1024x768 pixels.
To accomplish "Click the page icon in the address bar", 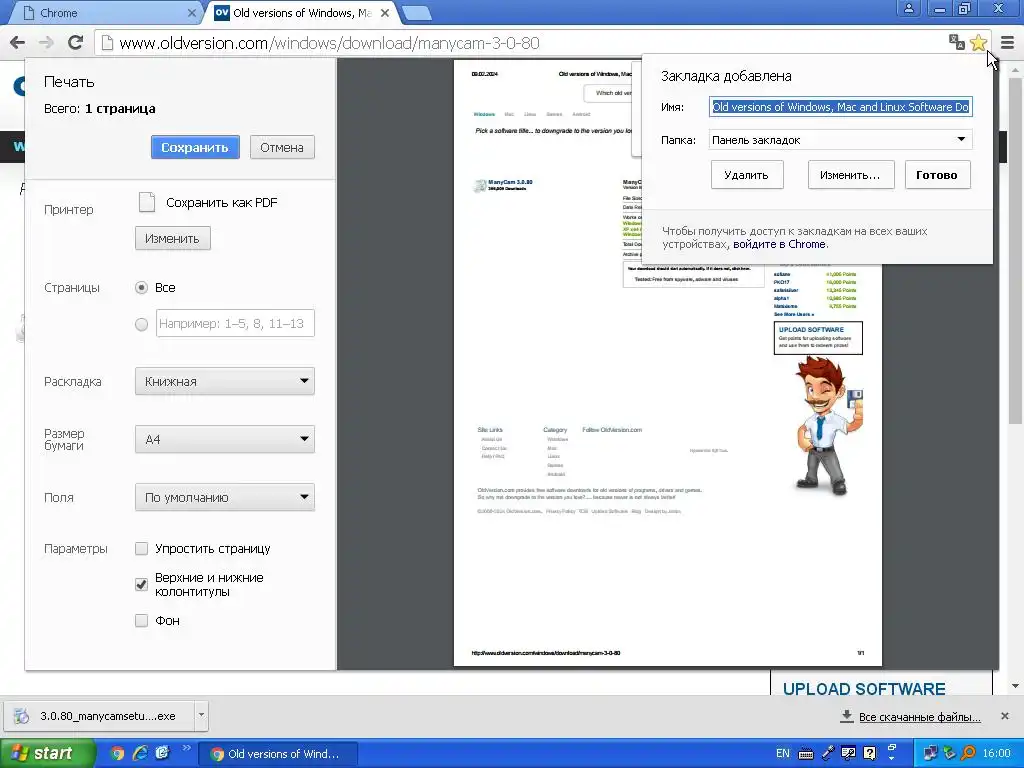I will click(107, 43).
